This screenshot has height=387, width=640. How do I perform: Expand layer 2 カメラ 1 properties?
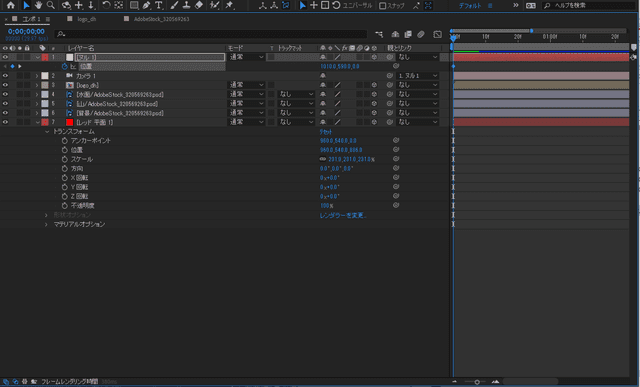pos(37,76)
